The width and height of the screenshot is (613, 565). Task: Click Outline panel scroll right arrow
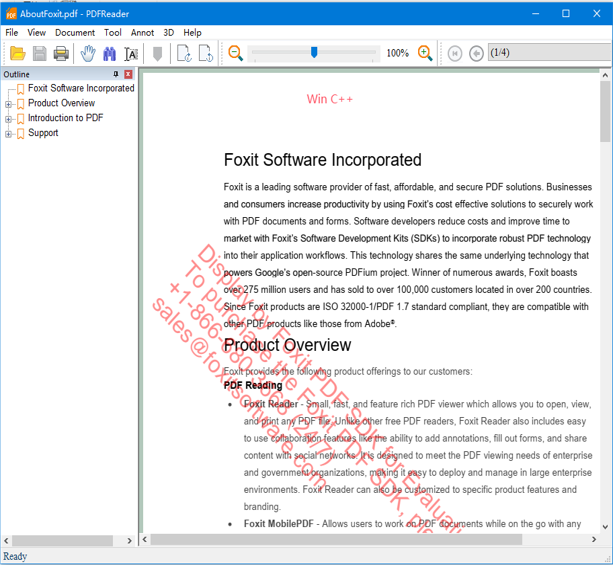coord(129,541)
